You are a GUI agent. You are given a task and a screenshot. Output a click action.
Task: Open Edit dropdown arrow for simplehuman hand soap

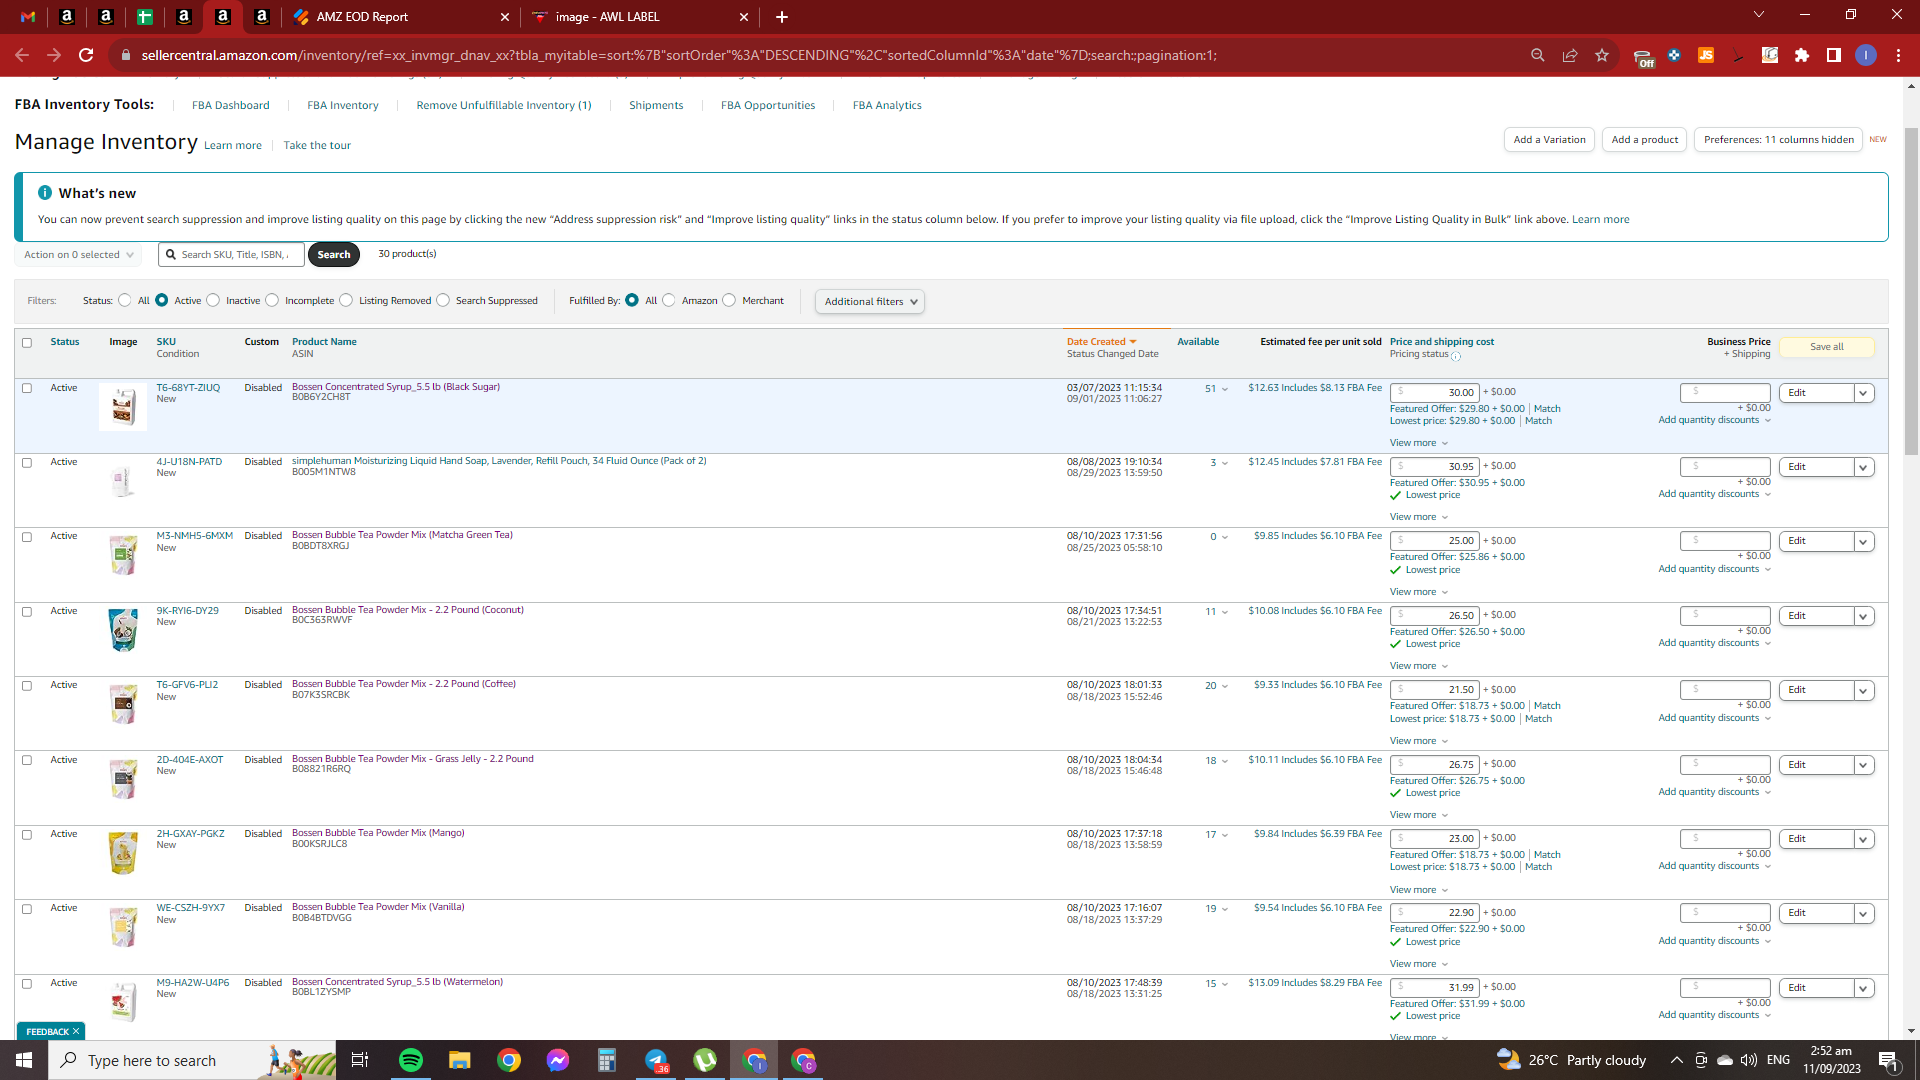point(1864,468)
